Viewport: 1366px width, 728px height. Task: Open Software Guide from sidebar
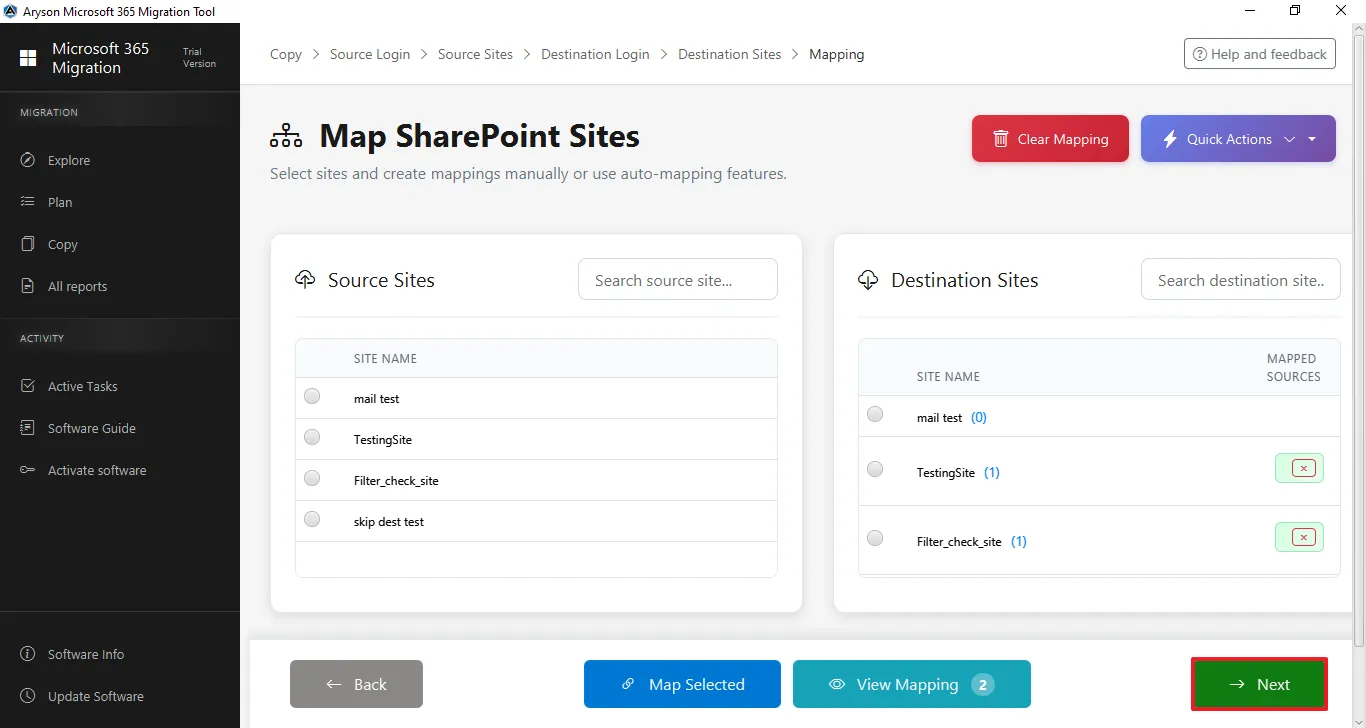pyautogui.click(x=91, y=428)
